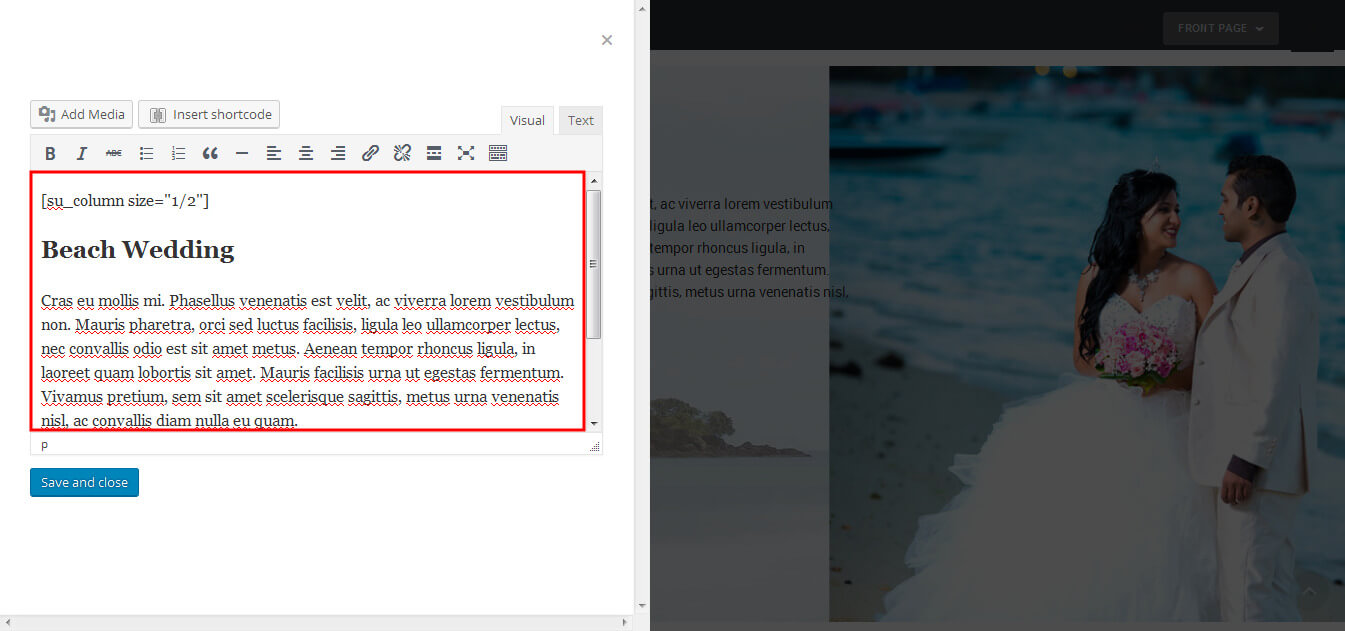1345x631 pixels.
Task: Click the vertical scrollbar thumb in editor
Action: pyautogui.click(x=594, y=264)
